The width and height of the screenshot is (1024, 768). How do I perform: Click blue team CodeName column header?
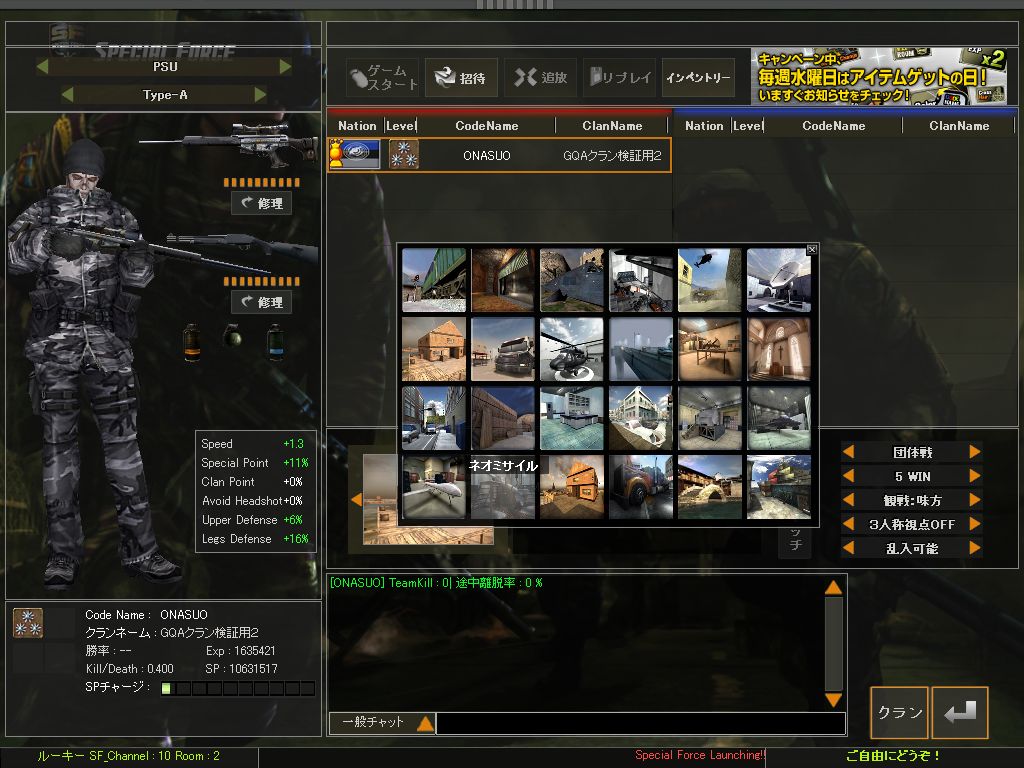pyautogui.click(x=833, y=125)
